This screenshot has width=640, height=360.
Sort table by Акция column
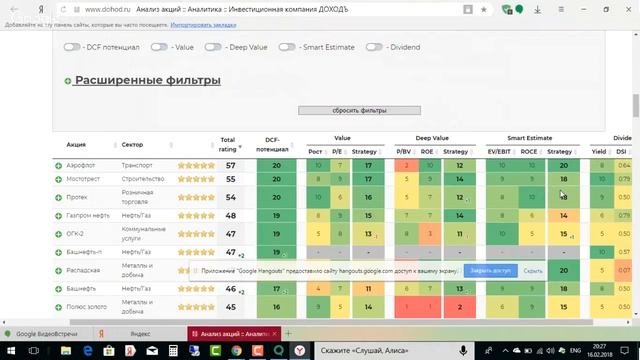76,144
